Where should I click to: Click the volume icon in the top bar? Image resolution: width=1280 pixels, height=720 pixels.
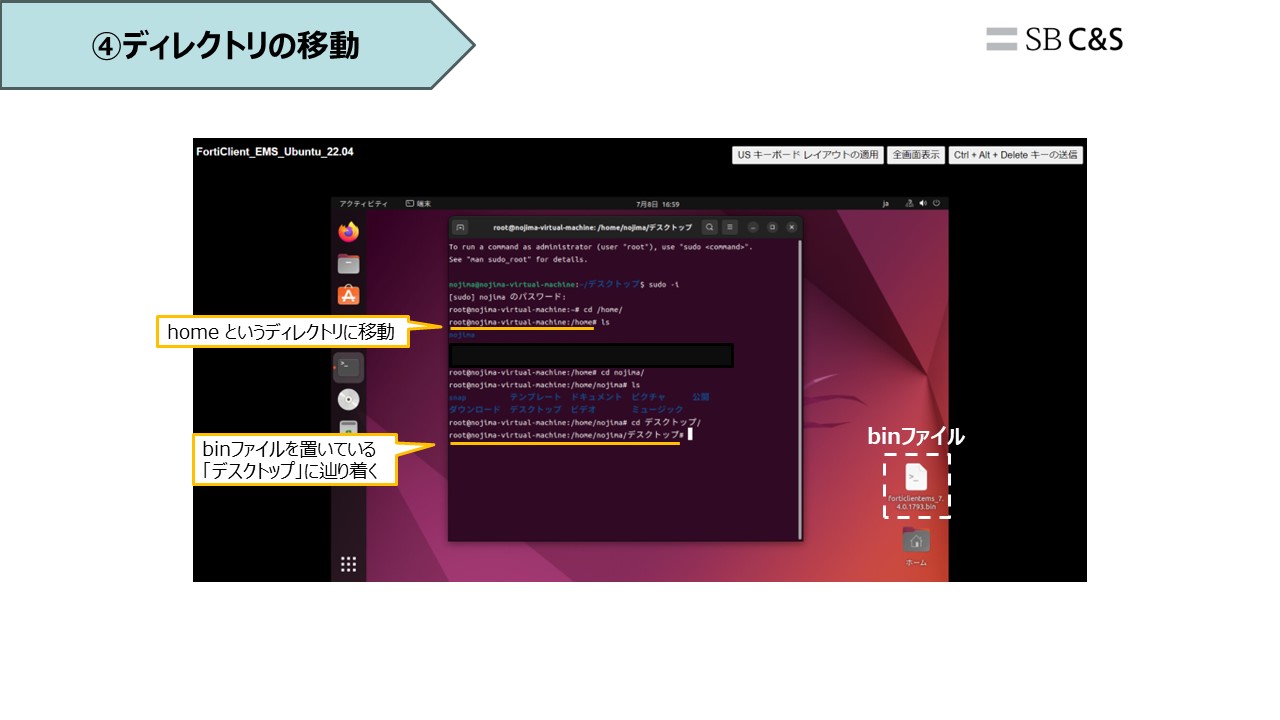(922, 204)
